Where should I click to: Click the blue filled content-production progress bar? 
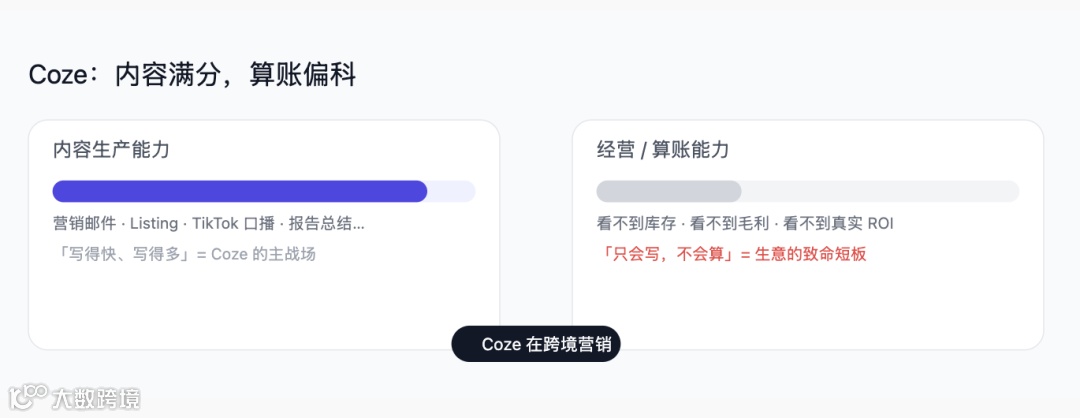click(240, 191)
